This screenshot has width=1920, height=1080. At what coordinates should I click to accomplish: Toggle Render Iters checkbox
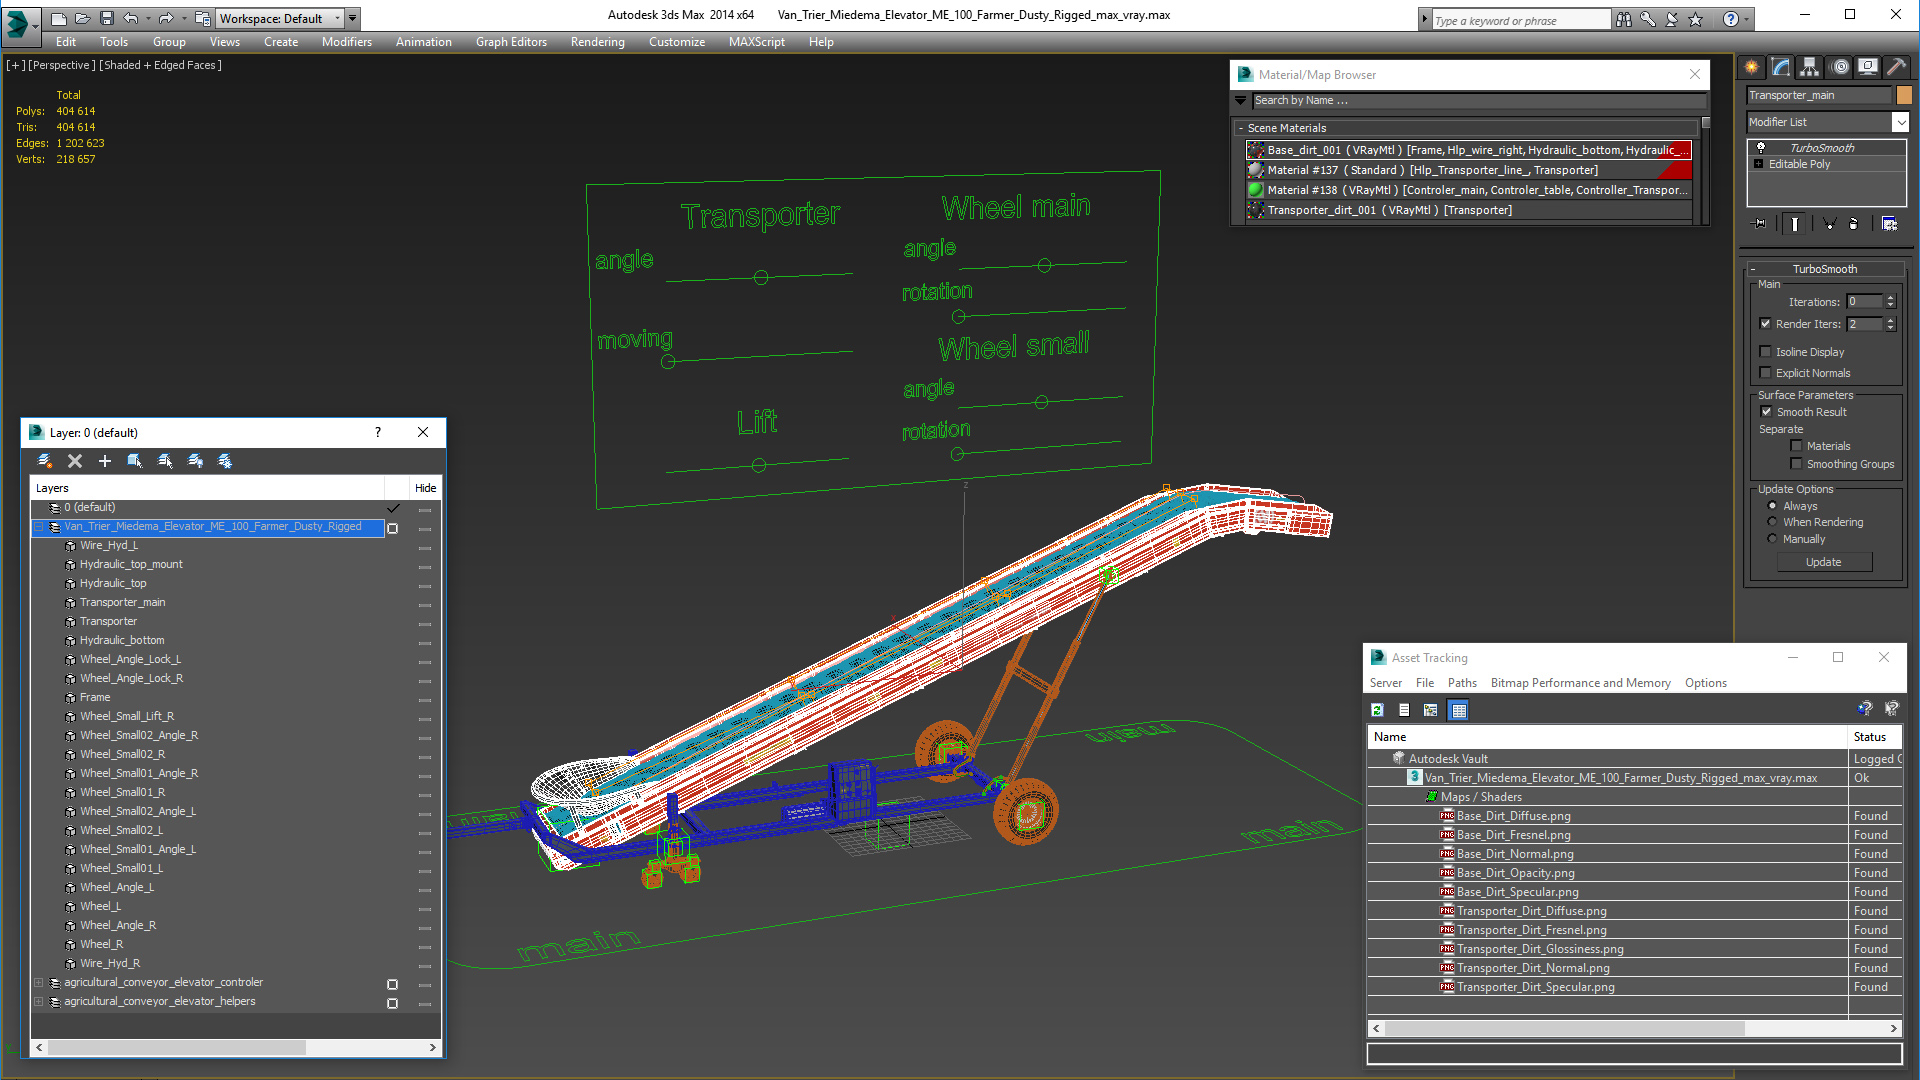pyautogui.click(x=1765, y=324)
